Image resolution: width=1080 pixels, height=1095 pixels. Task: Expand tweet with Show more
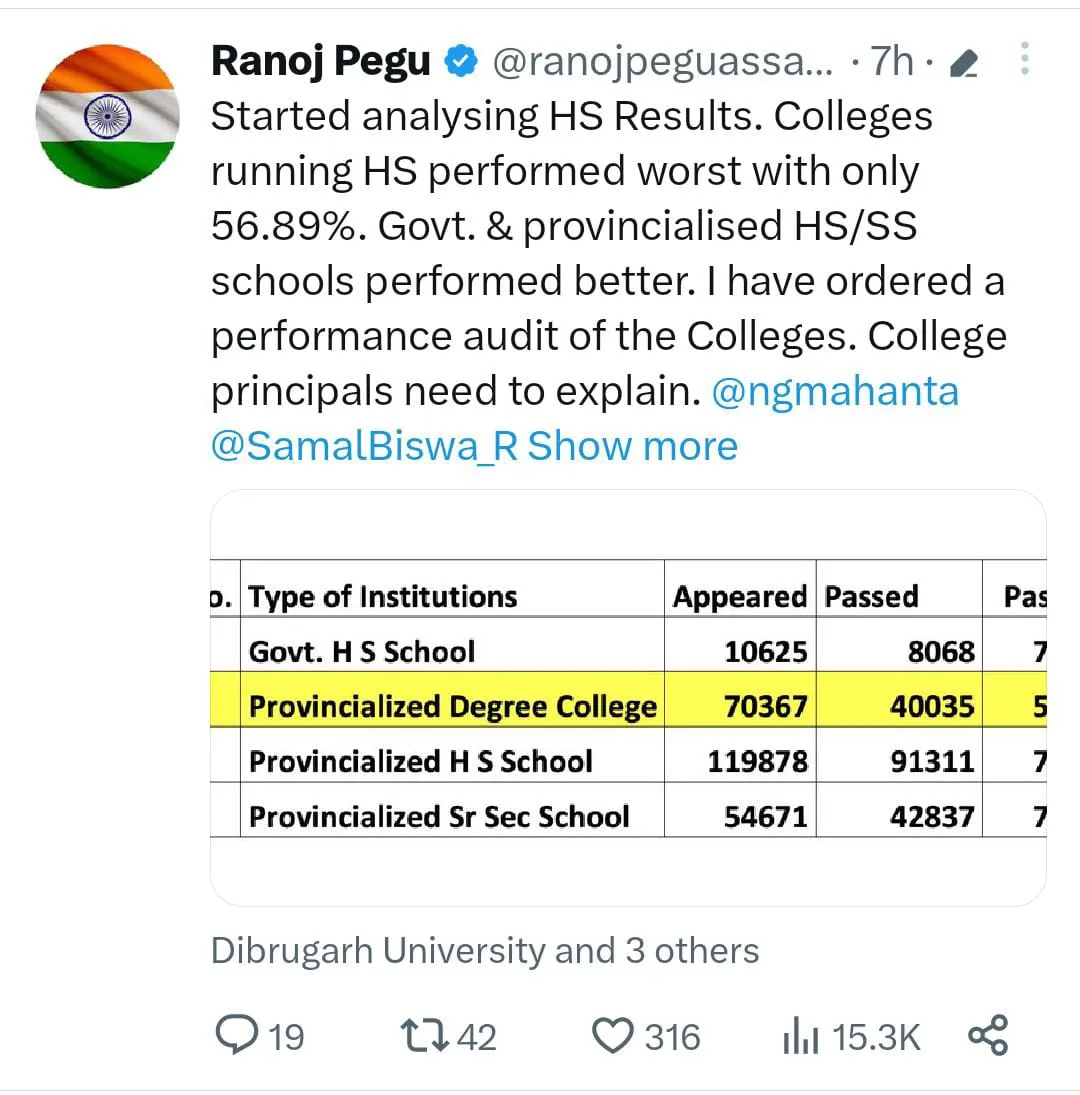tap(633, 446)
